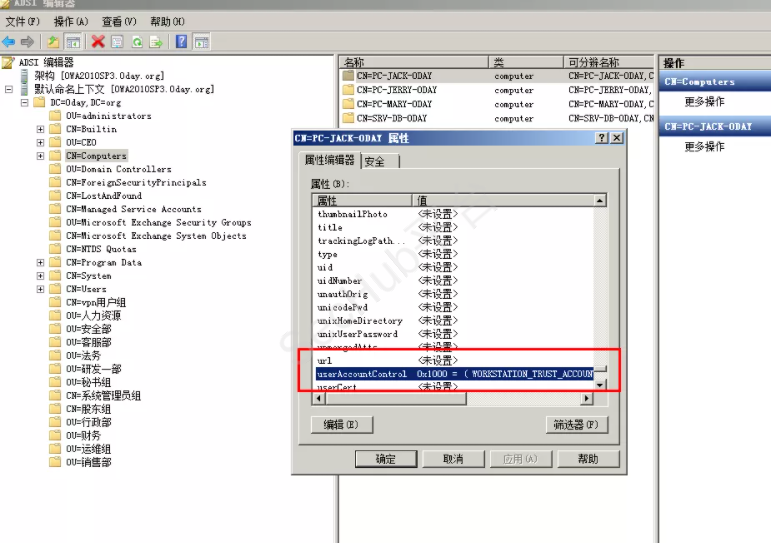
Task: Click the Properties toolbar icon
Action: [x=116, y=41]
